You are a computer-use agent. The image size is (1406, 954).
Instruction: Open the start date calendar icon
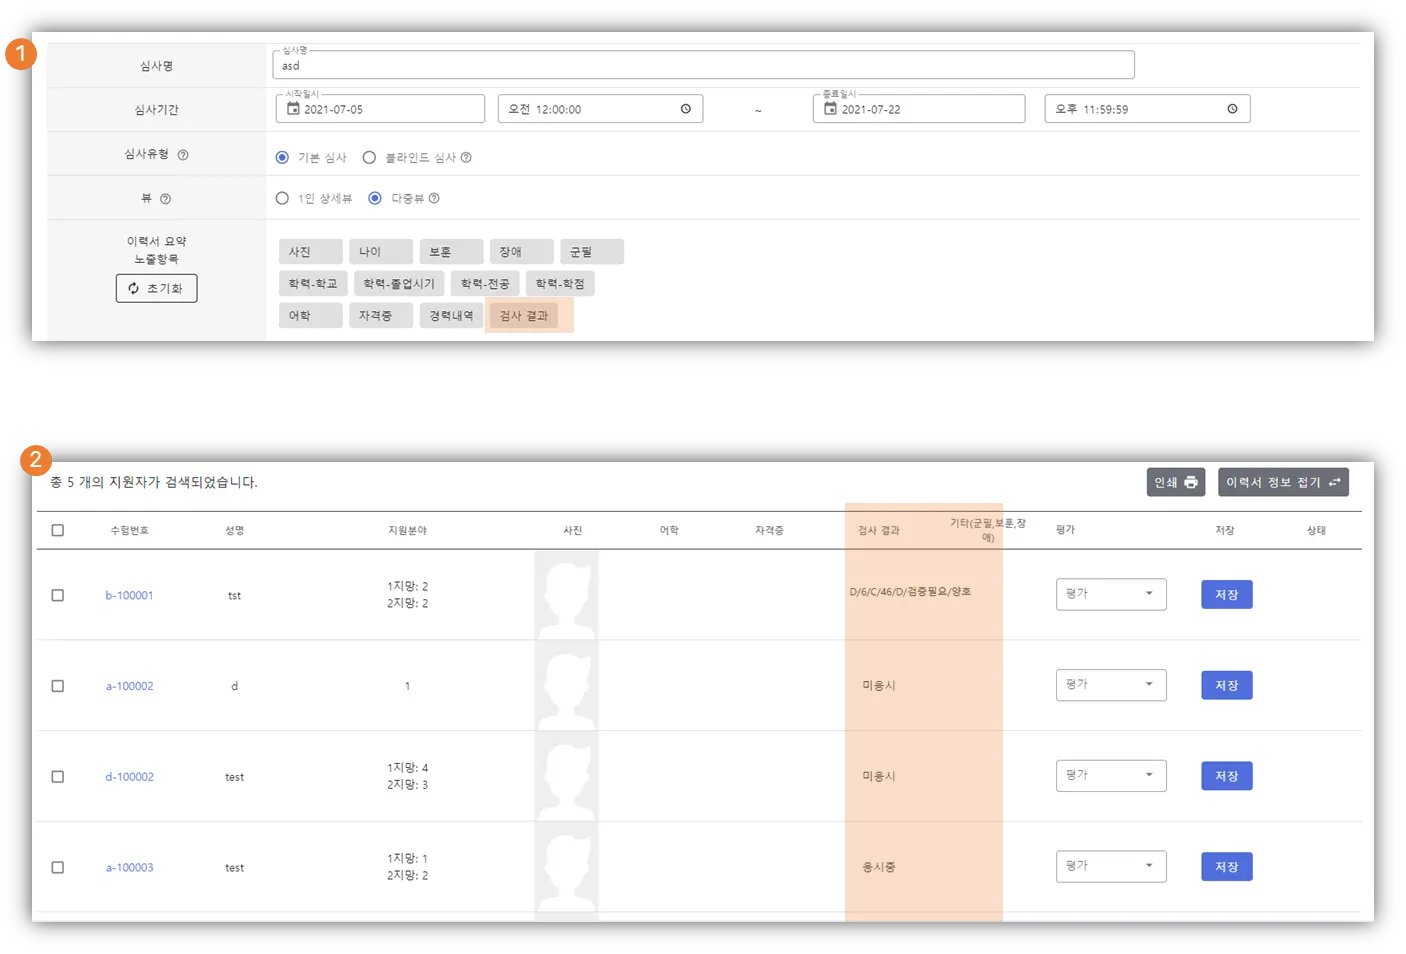tap(293, 109)
